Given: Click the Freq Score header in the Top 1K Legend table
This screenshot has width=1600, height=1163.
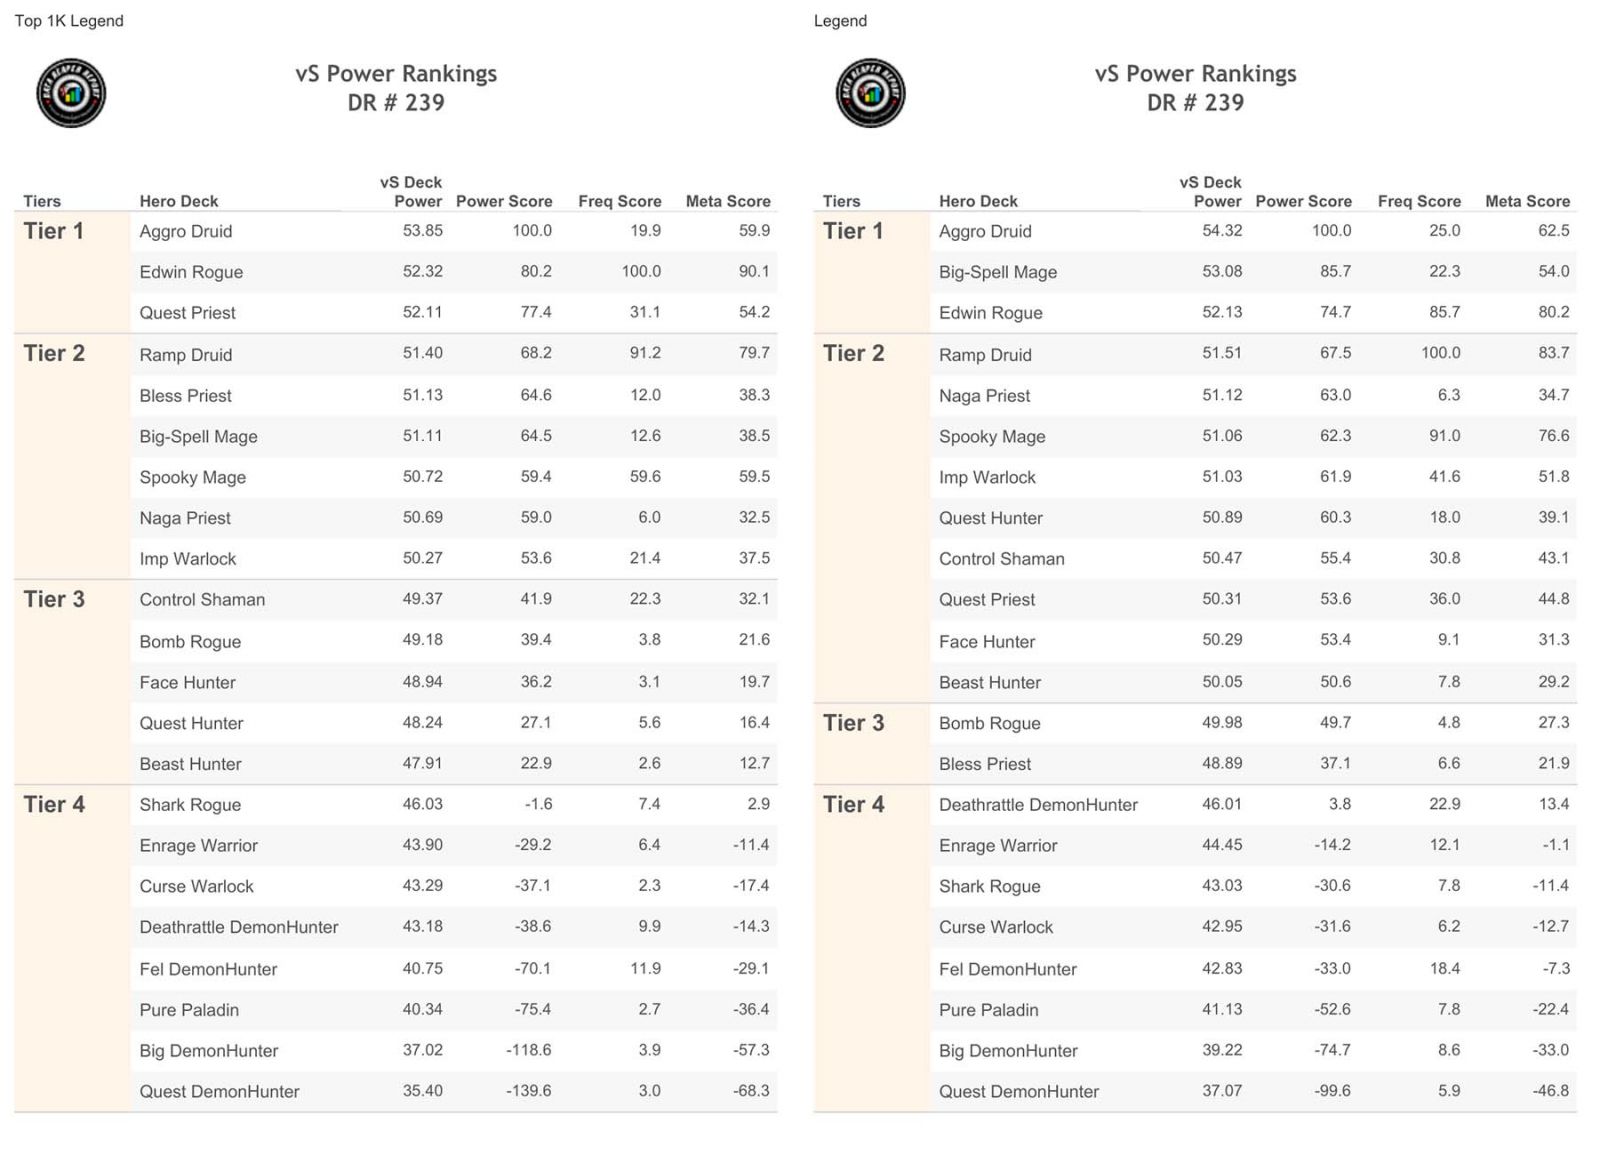Looking at the screenshot, I should tap(620, 201).
